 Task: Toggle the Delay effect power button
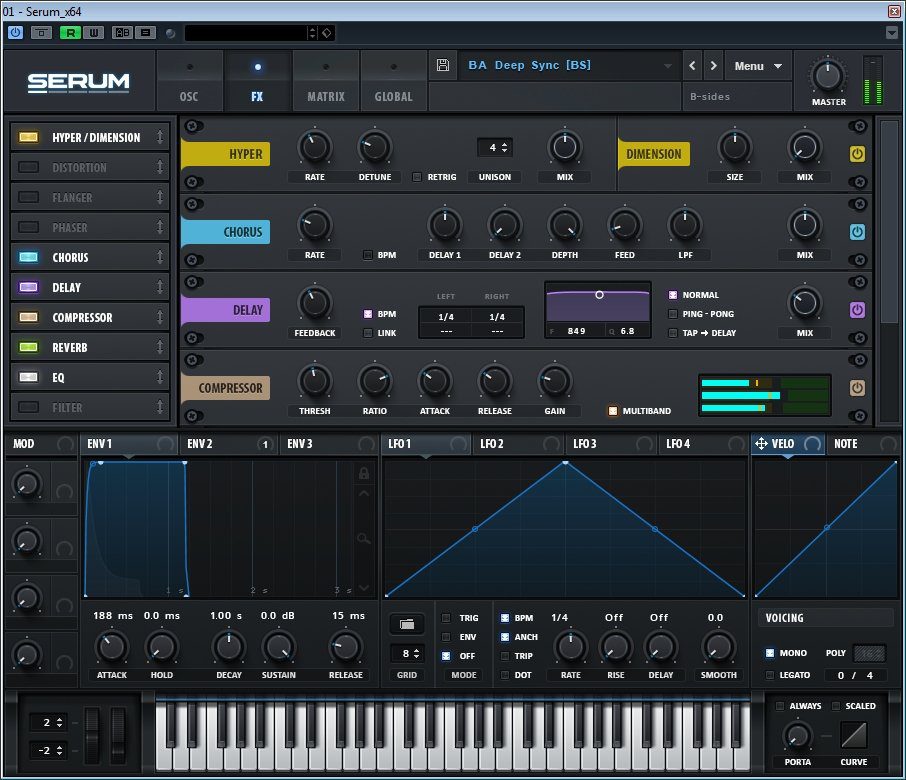click(x=857, y=310)
